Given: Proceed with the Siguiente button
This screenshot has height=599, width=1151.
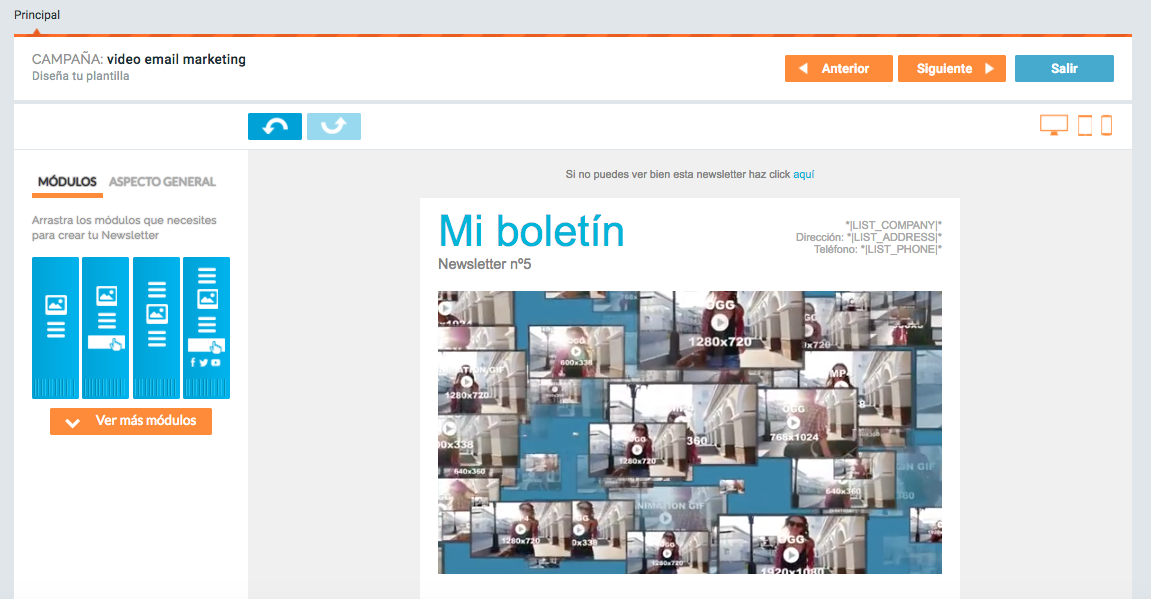Looking at the screenshot, I should [951, 69].
